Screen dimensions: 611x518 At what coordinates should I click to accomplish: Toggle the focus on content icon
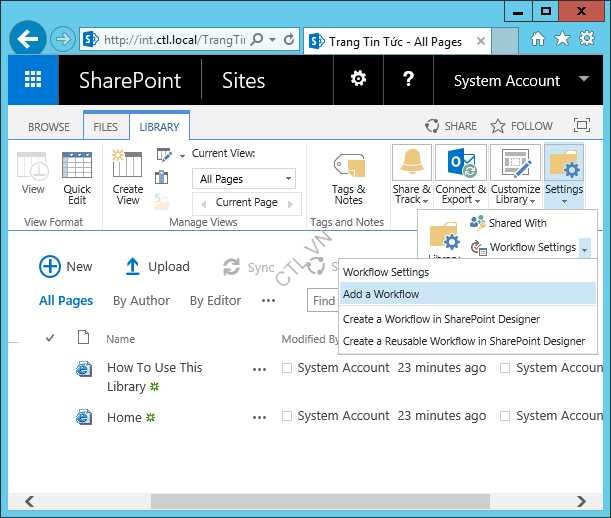(x=581, y=126)
